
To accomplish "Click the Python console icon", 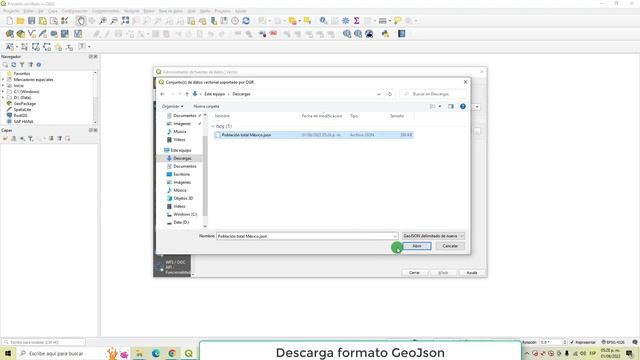I will [x=385, y=34].
